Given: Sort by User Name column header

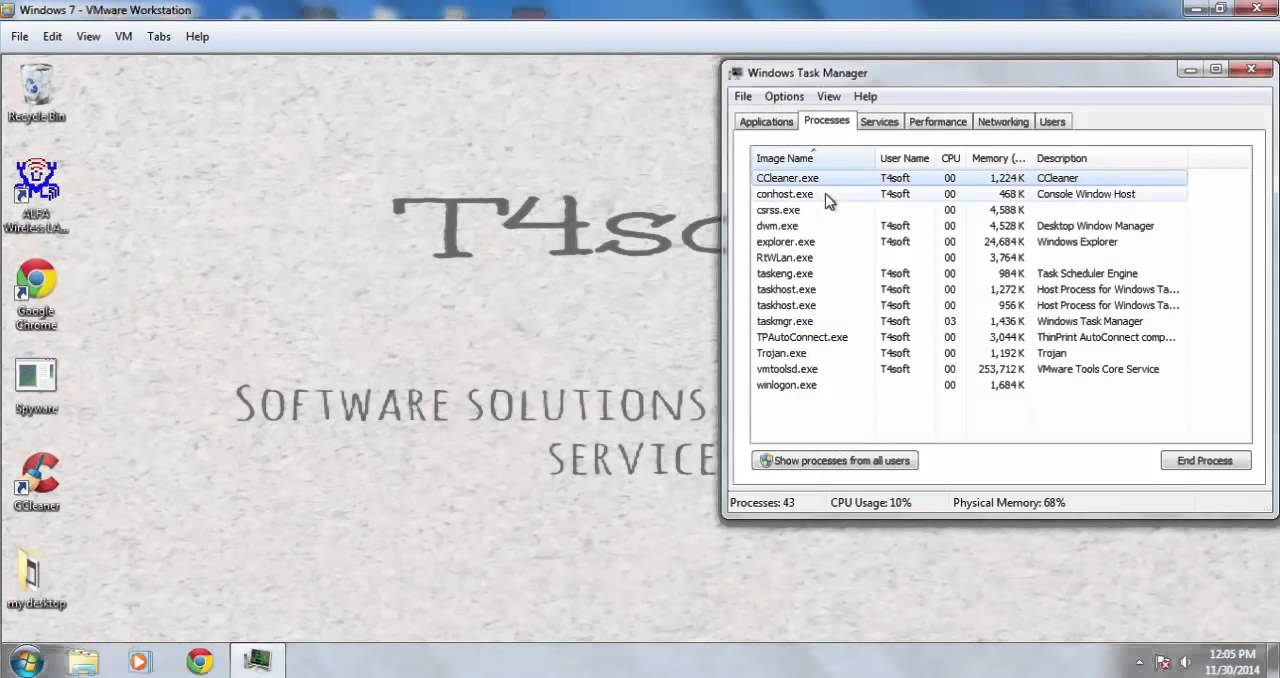Looking at the screenshot, I should 905,158.
